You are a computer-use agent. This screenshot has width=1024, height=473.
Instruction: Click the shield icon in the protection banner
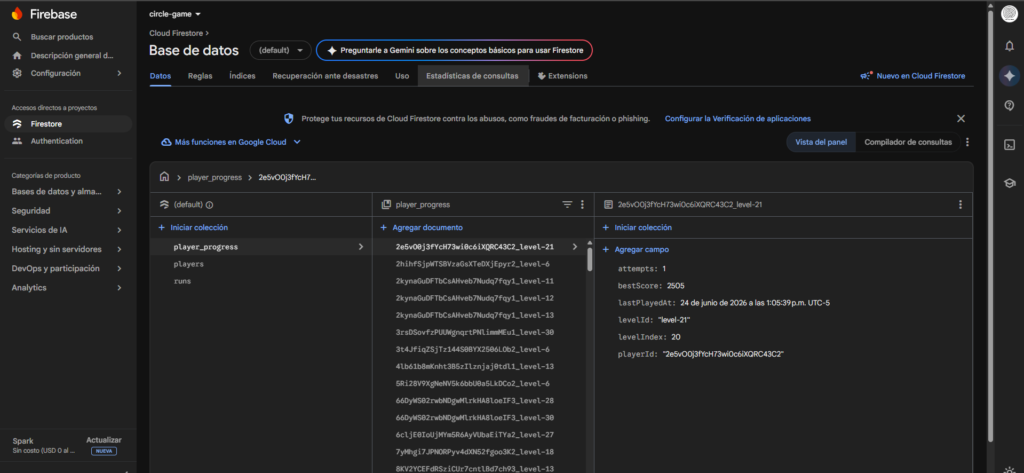[289, 119]
